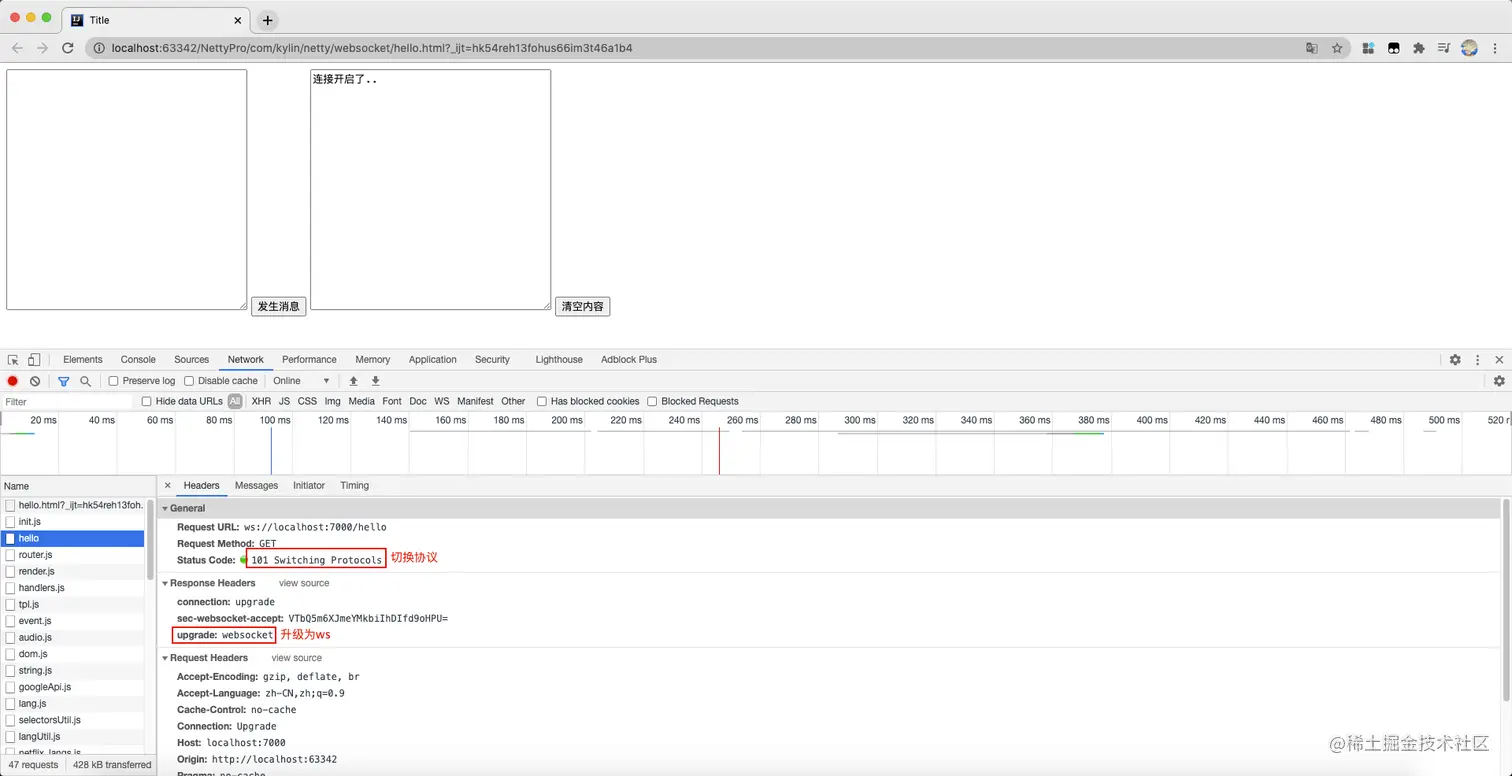Click view source beside Response Headers
This screenshot has height=776, width=1512.
click(x=304, y=583)
